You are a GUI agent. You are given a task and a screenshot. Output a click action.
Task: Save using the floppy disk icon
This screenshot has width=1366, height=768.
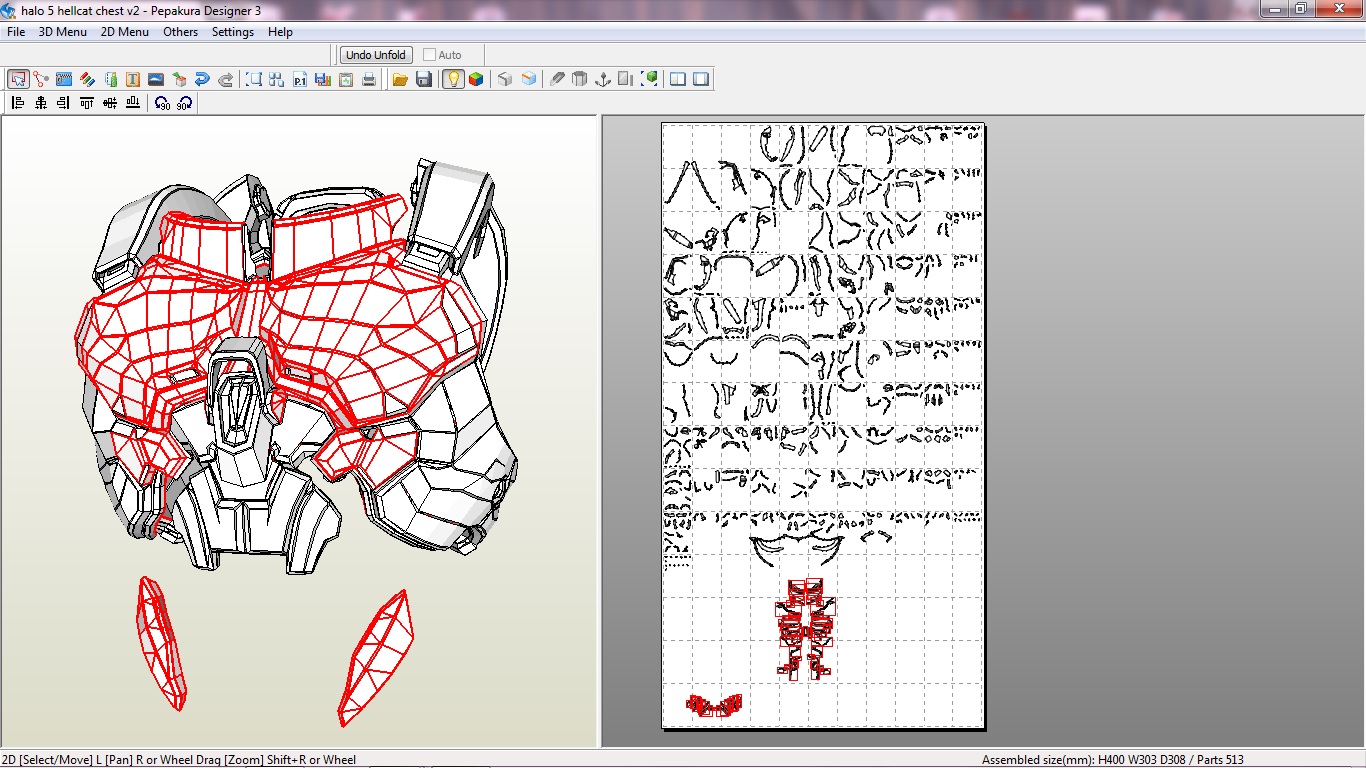(x=423, y=79)
